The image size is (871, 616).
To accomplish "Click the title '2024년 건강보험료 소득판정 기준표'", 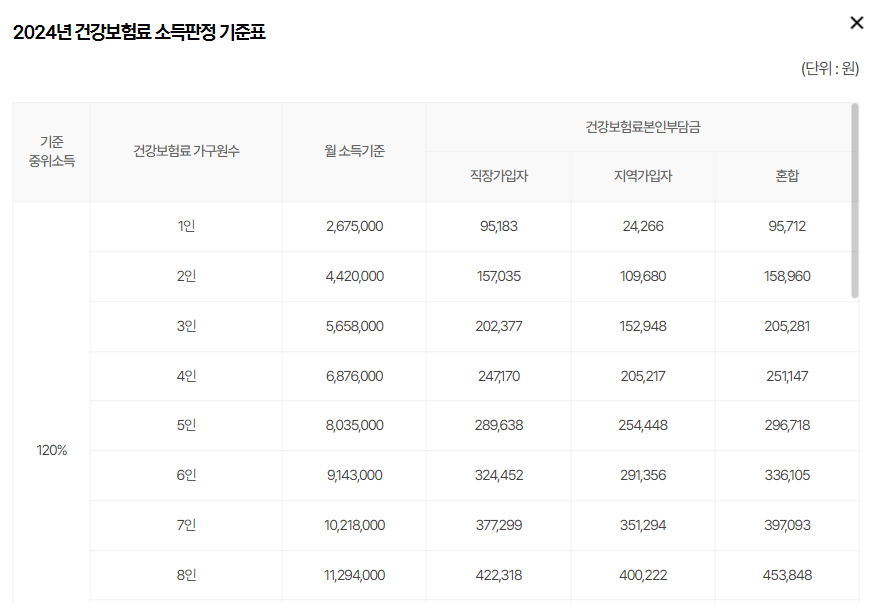I will coord(139,32).
